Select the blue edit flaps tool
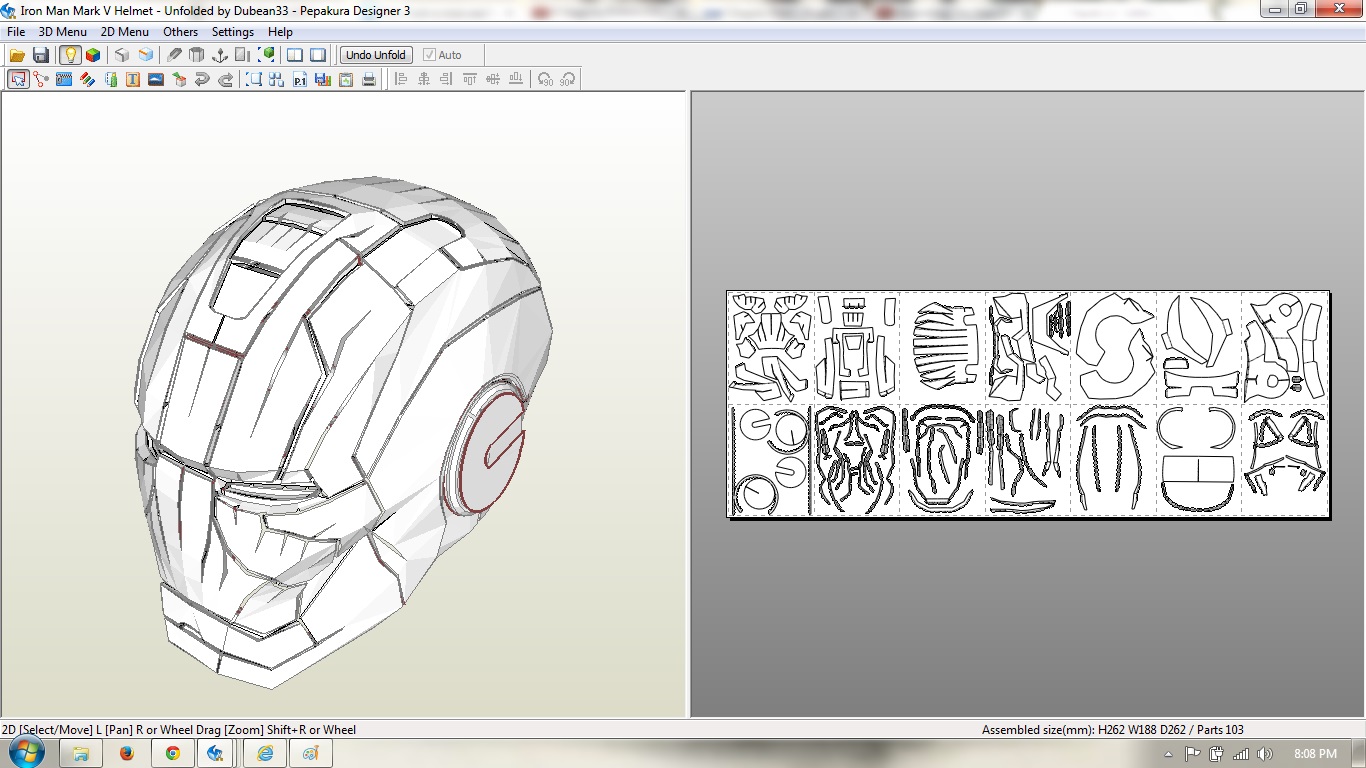This screenshot has height=768, width=1366. coord(64,79)
